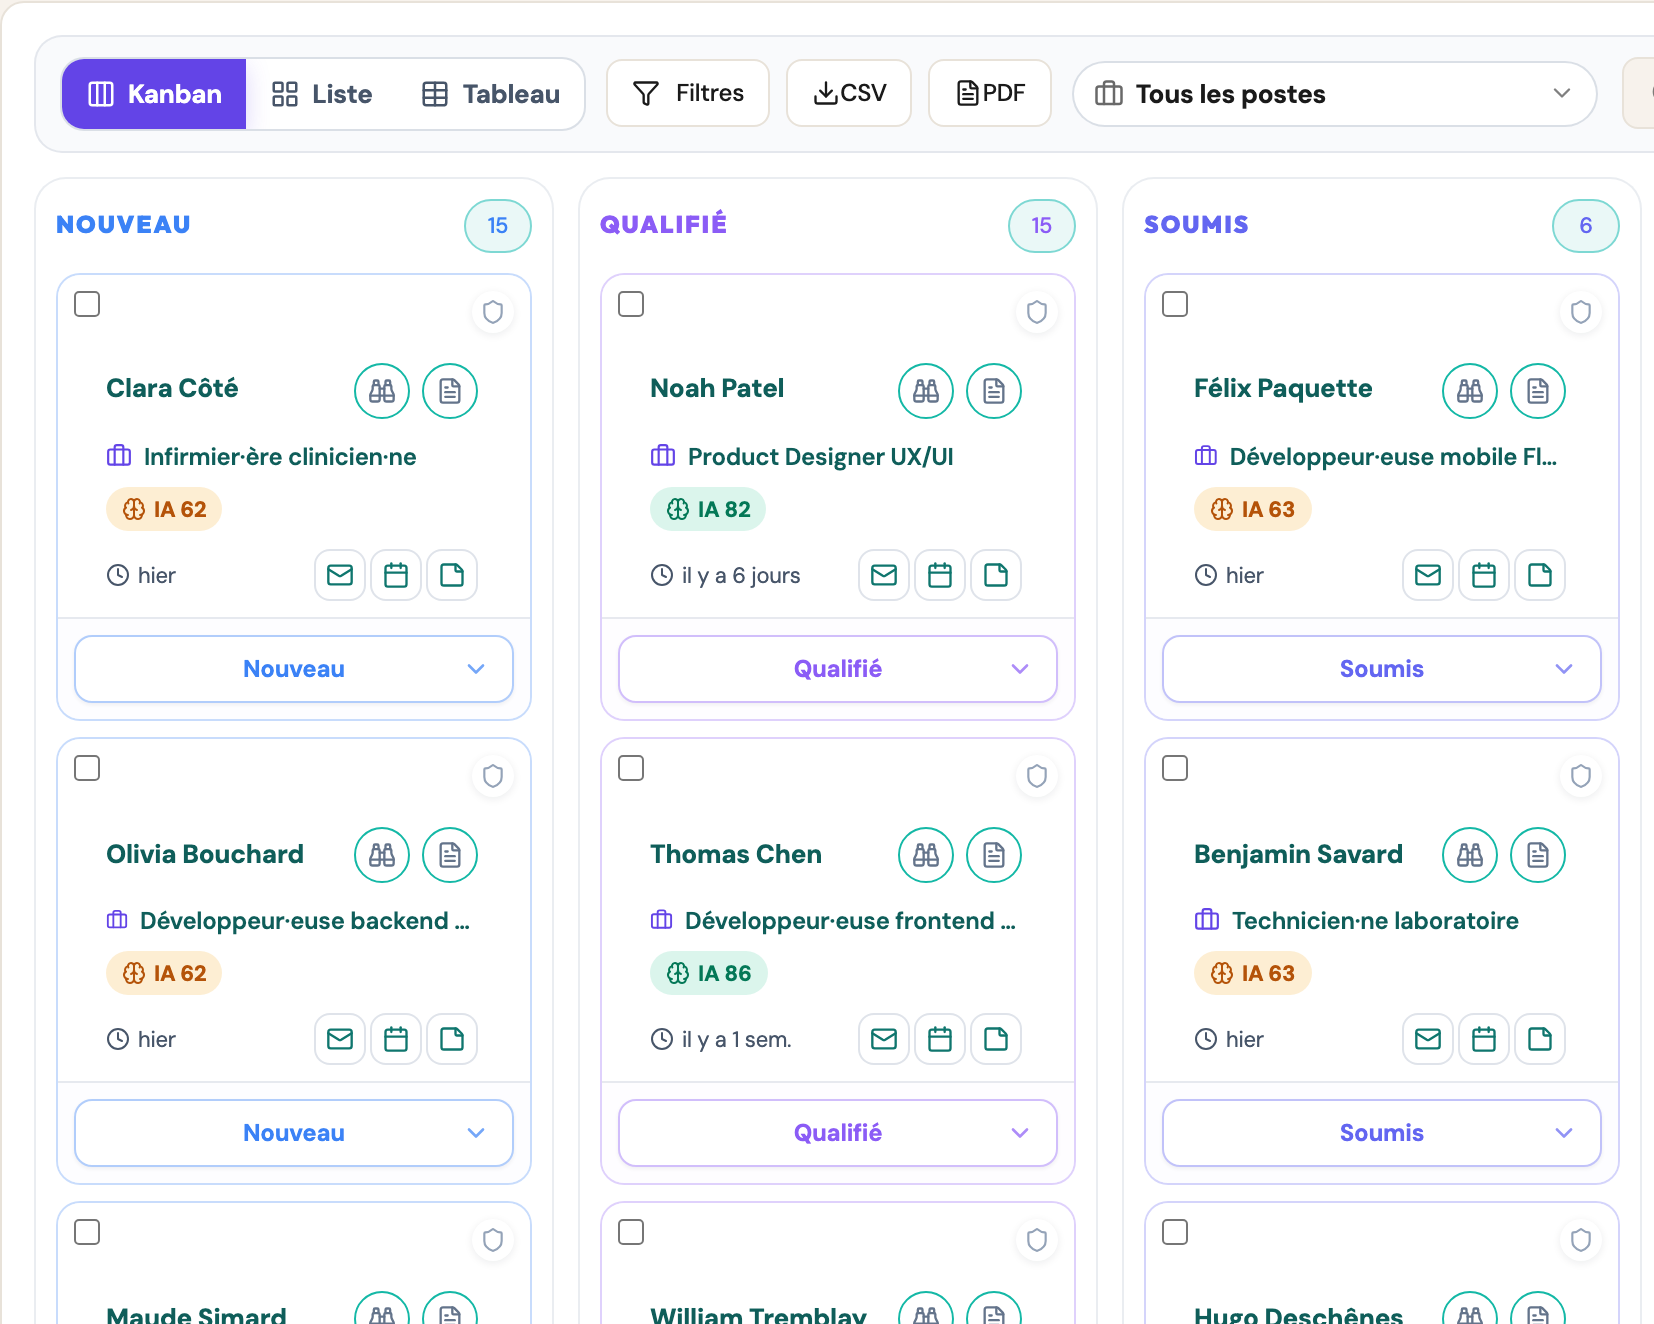Open the Filtres button
The height and width of the screenshot is (1324, 1654).
point(688,93)
